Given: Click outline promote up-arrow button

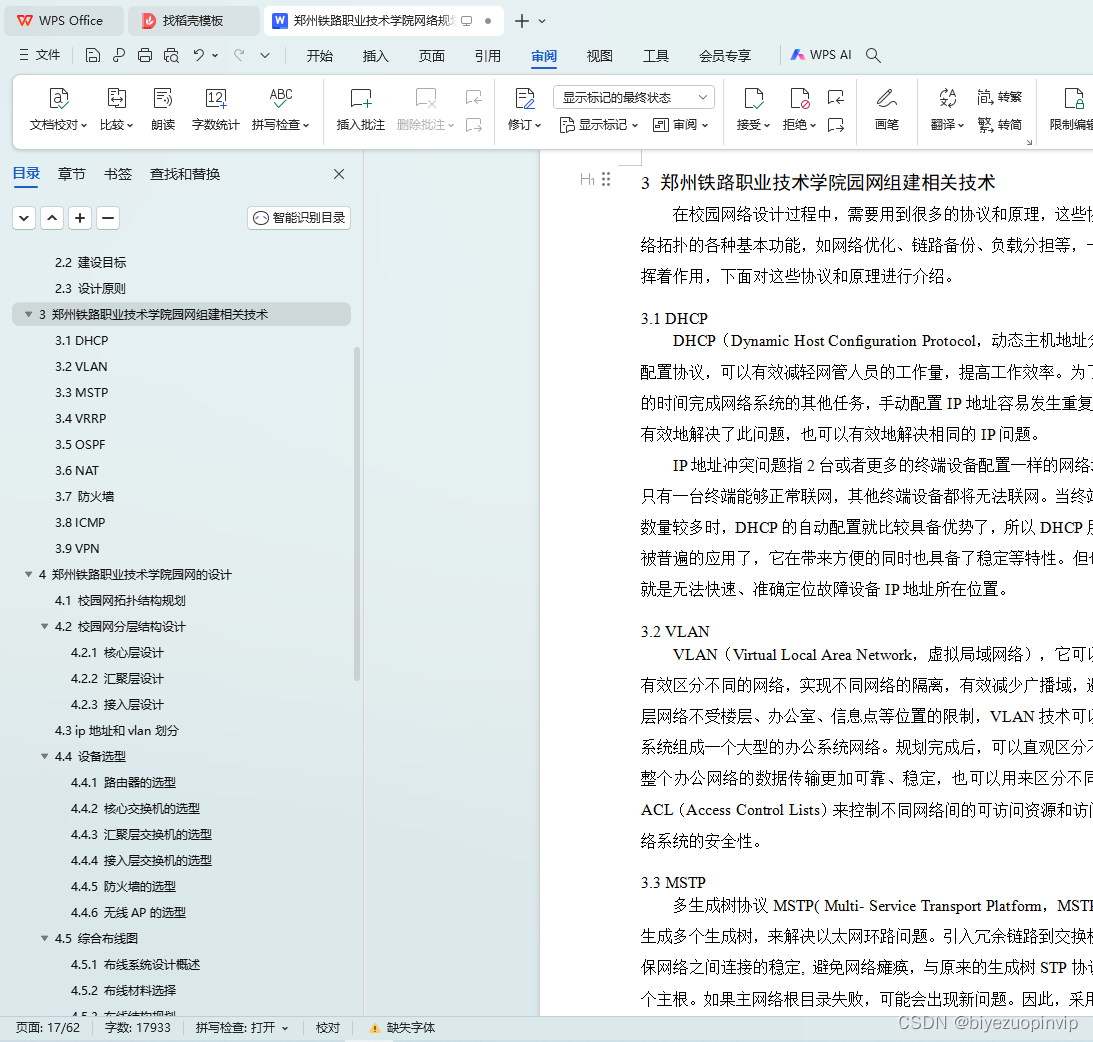Looking at the screenshot, I should coord(52,218).
